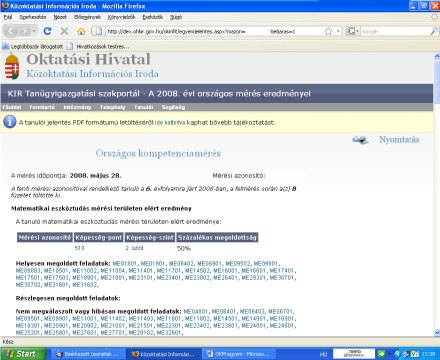Click the '2. szint' ability level value
Screen dimensions: 440x360
134,248
